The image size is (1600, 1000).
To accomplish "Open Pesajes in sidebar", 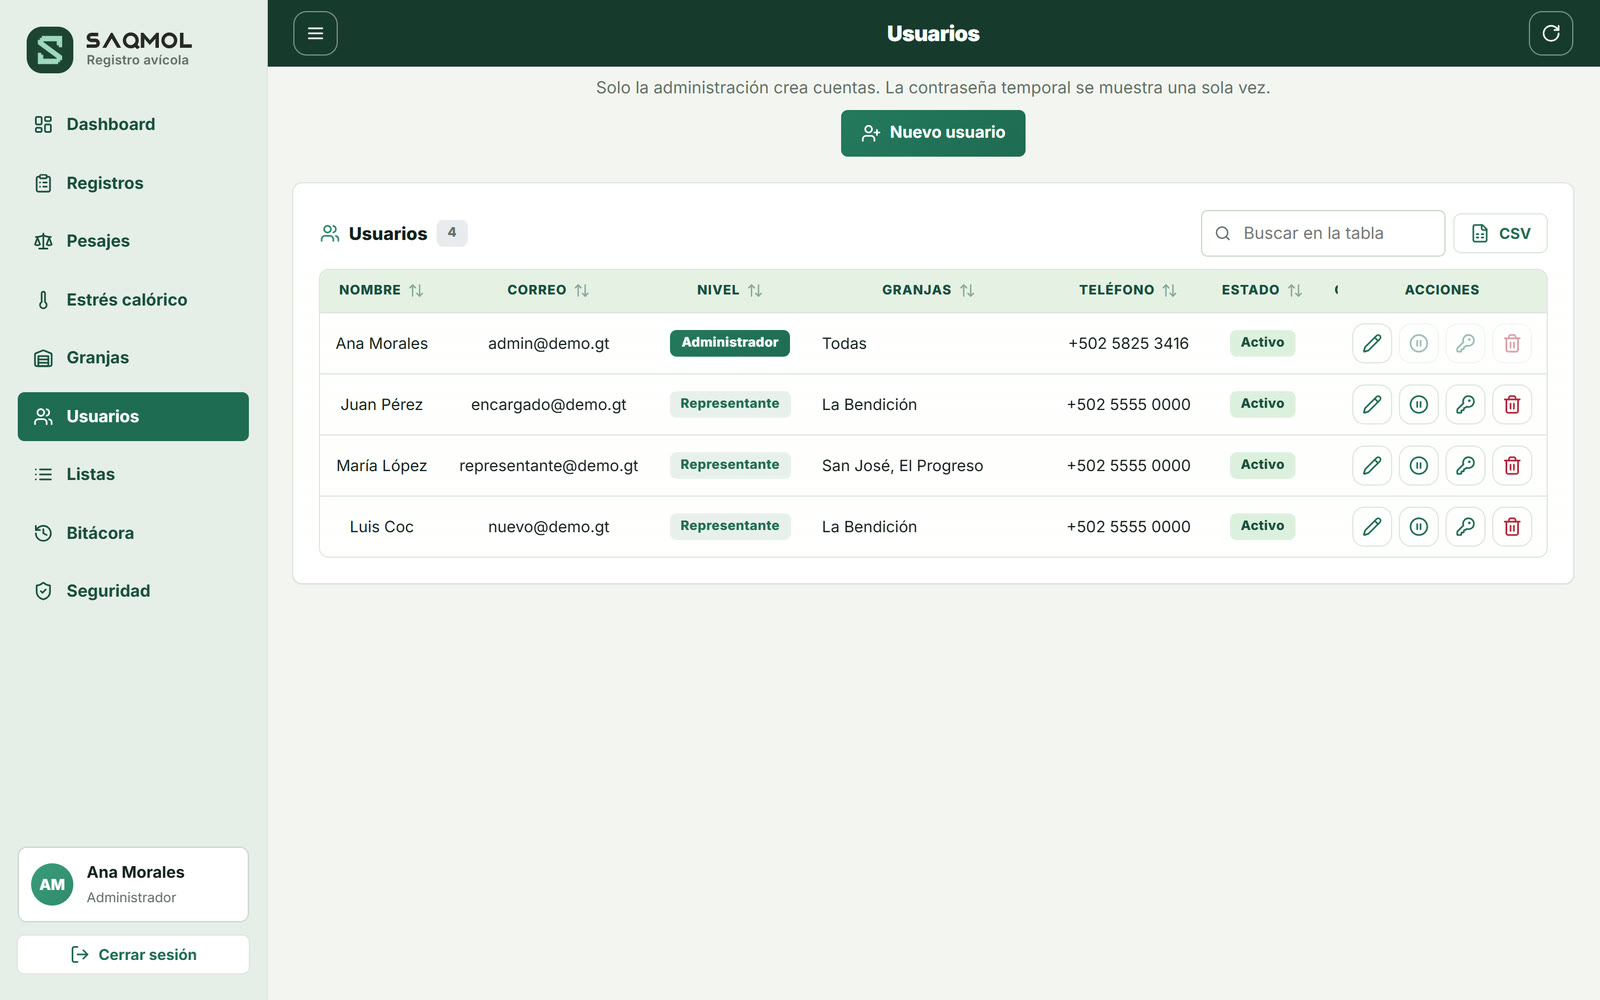I will (x=133, y=241).
